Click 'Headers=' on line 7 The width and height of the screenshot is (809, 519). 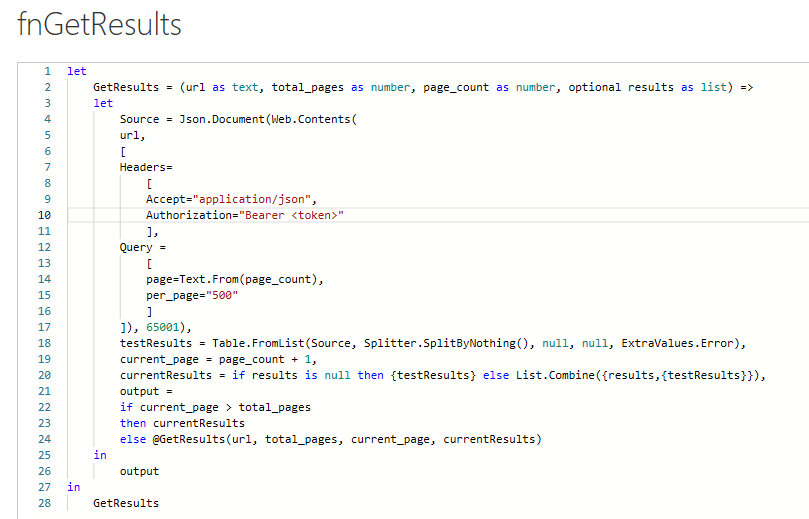click(x=146, y=167)
